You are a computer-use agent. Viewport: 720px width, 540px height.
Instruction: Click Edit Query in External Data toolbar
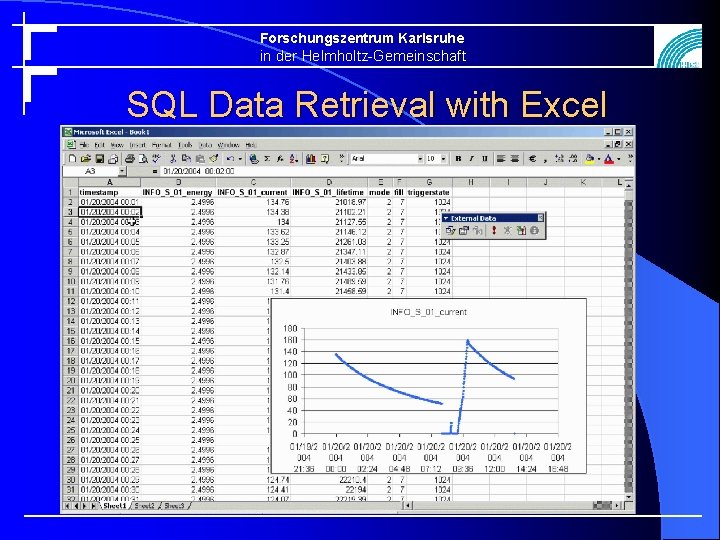450,231
